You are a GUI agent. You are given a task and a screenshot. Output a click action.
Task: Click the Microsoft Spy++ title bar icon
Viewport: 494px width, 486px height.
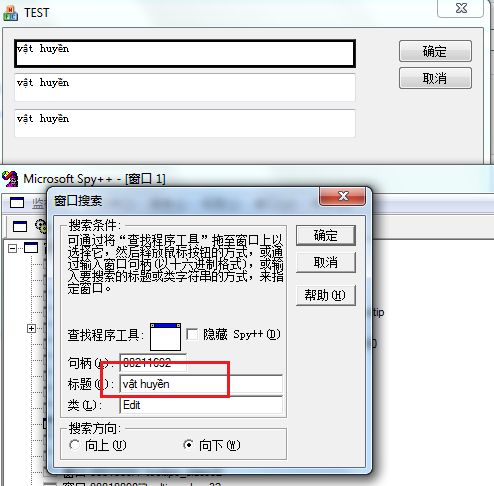tap(10, 179)
